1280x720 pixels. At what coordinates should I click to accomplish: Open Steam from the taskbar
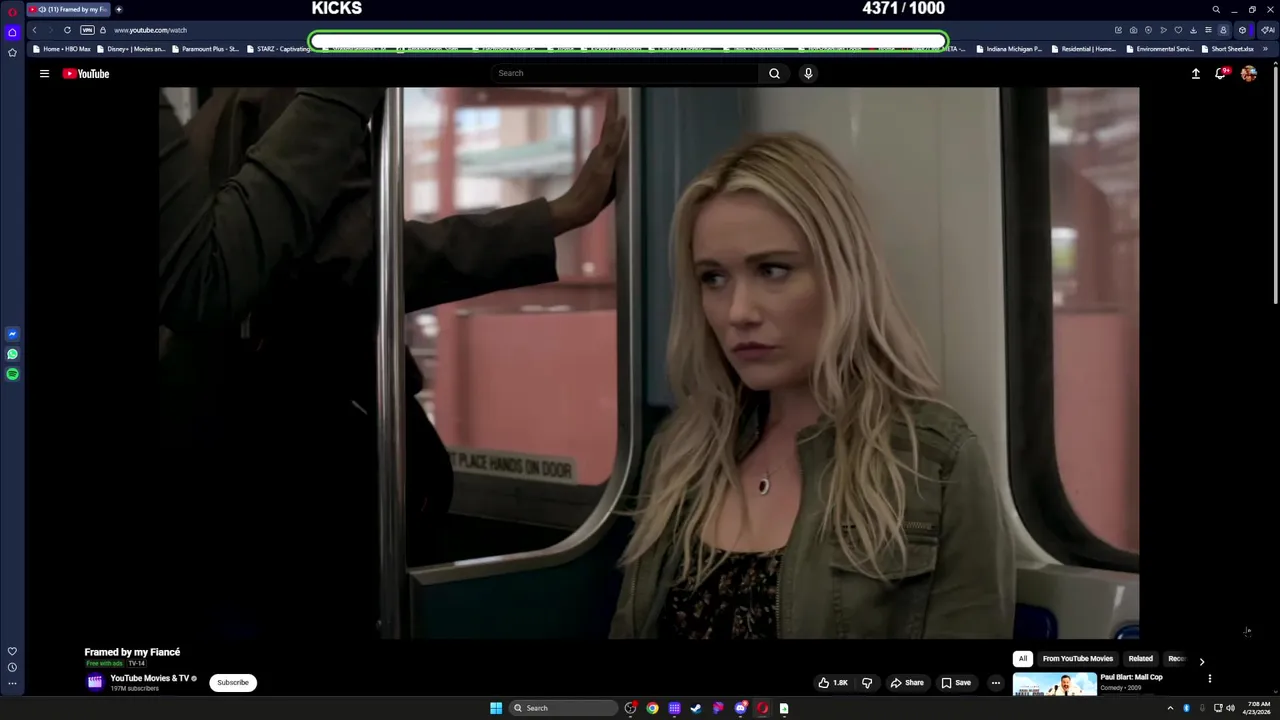pos(696,708)
